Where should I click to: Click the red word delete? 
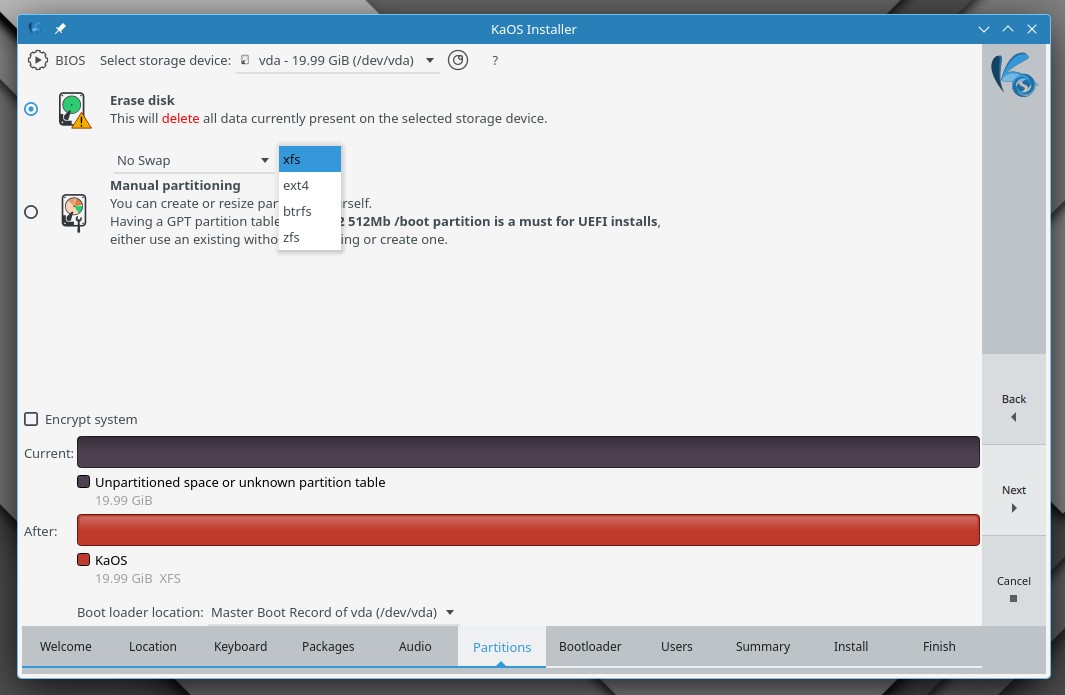tap(181, 118)
